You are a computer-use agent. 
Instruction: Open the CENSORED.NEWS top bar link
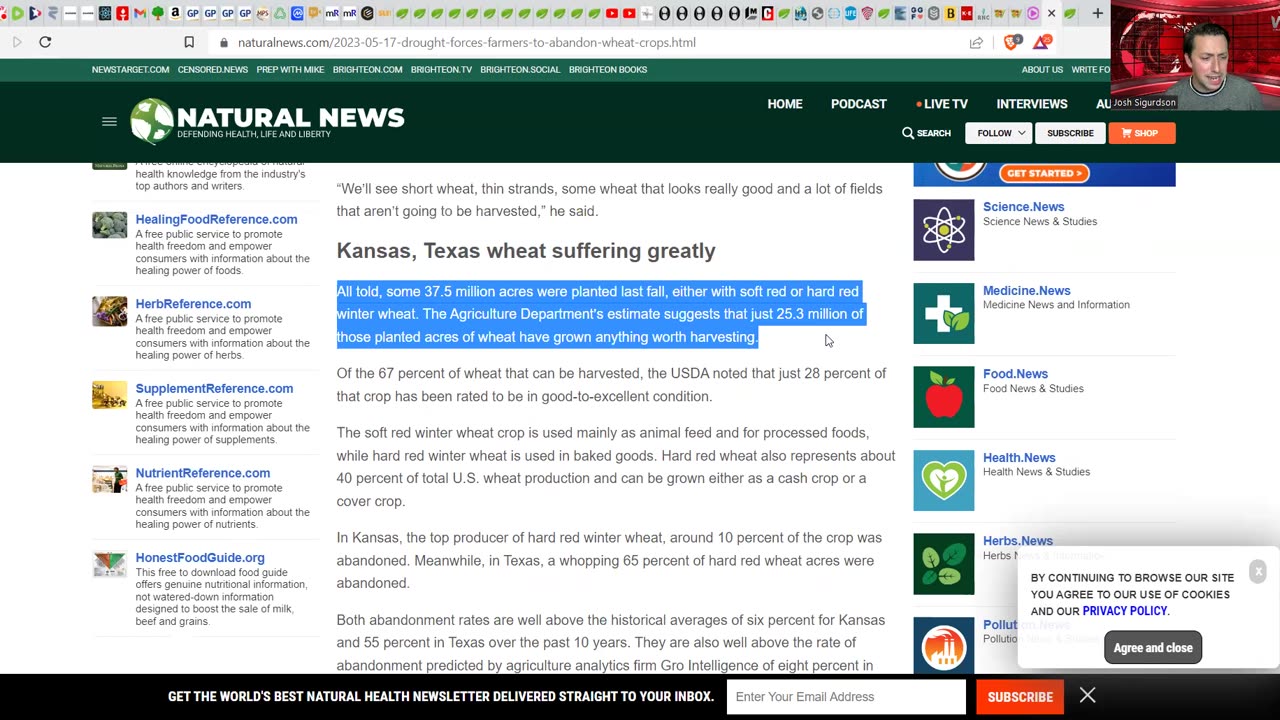coord(213,70)
